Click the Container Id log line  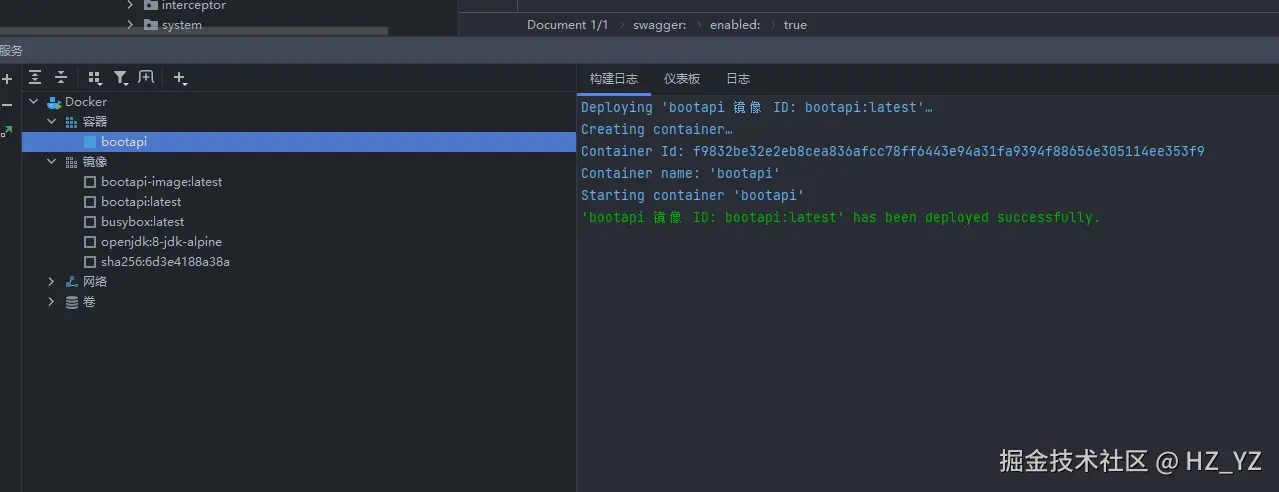[892, 152]
